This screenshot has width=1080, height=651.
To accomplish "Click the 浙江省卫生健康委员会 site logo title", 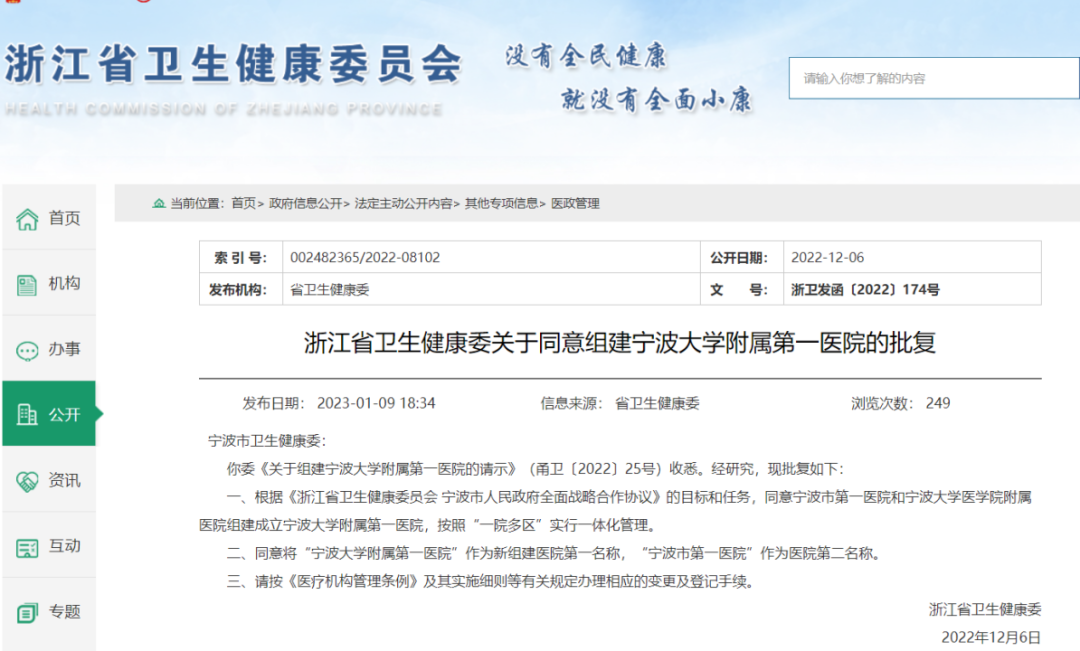I will (x=233, y=65).
